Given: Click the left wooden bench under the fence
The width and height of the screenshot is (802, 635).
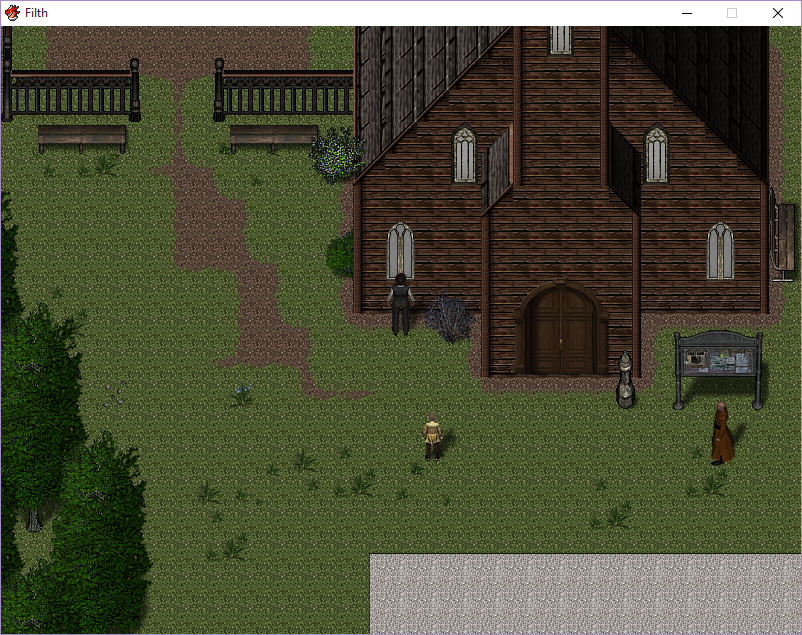Looking at the screenshot, I should tap(82, 138).
